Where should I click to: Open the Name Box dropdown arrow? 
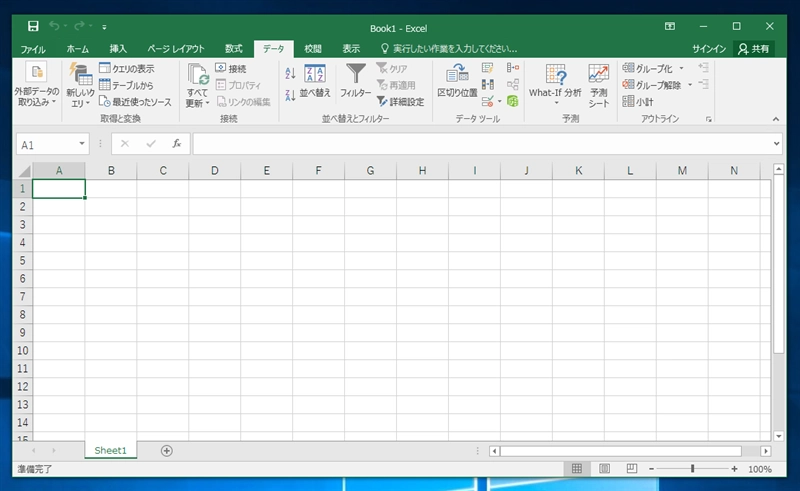(x=82, y=144)
